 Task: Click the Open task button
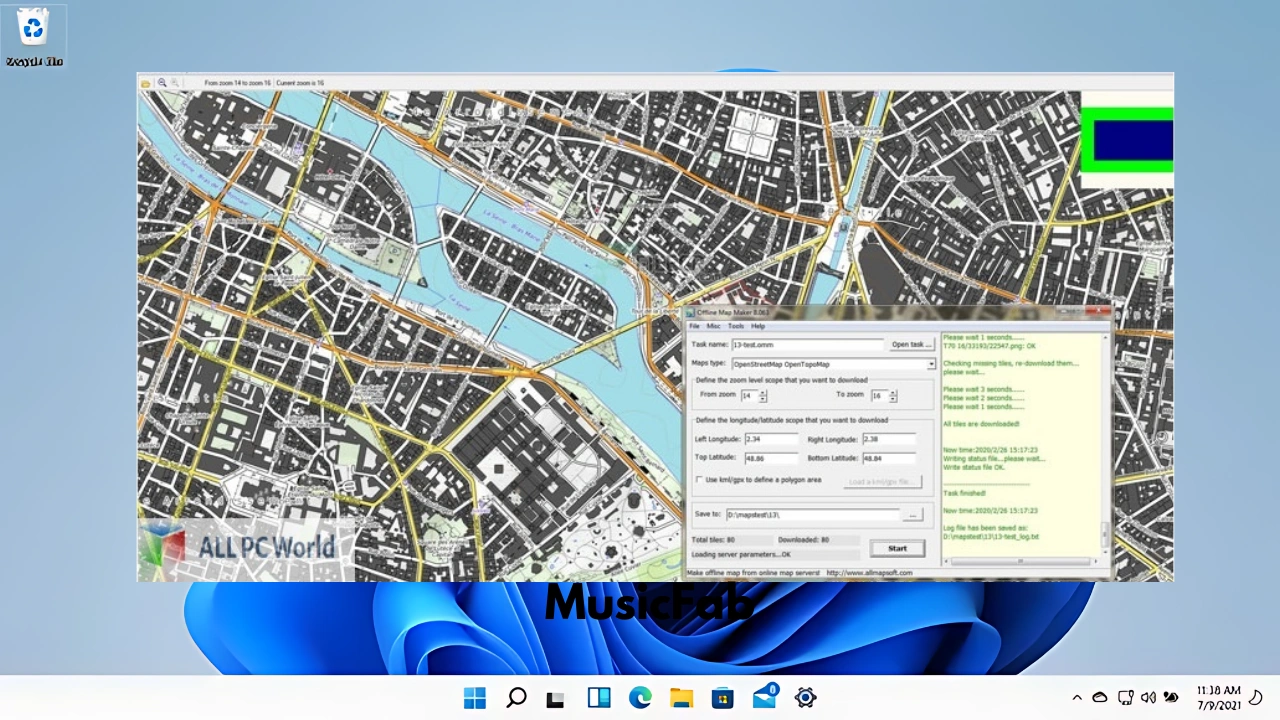coord(912,345)
